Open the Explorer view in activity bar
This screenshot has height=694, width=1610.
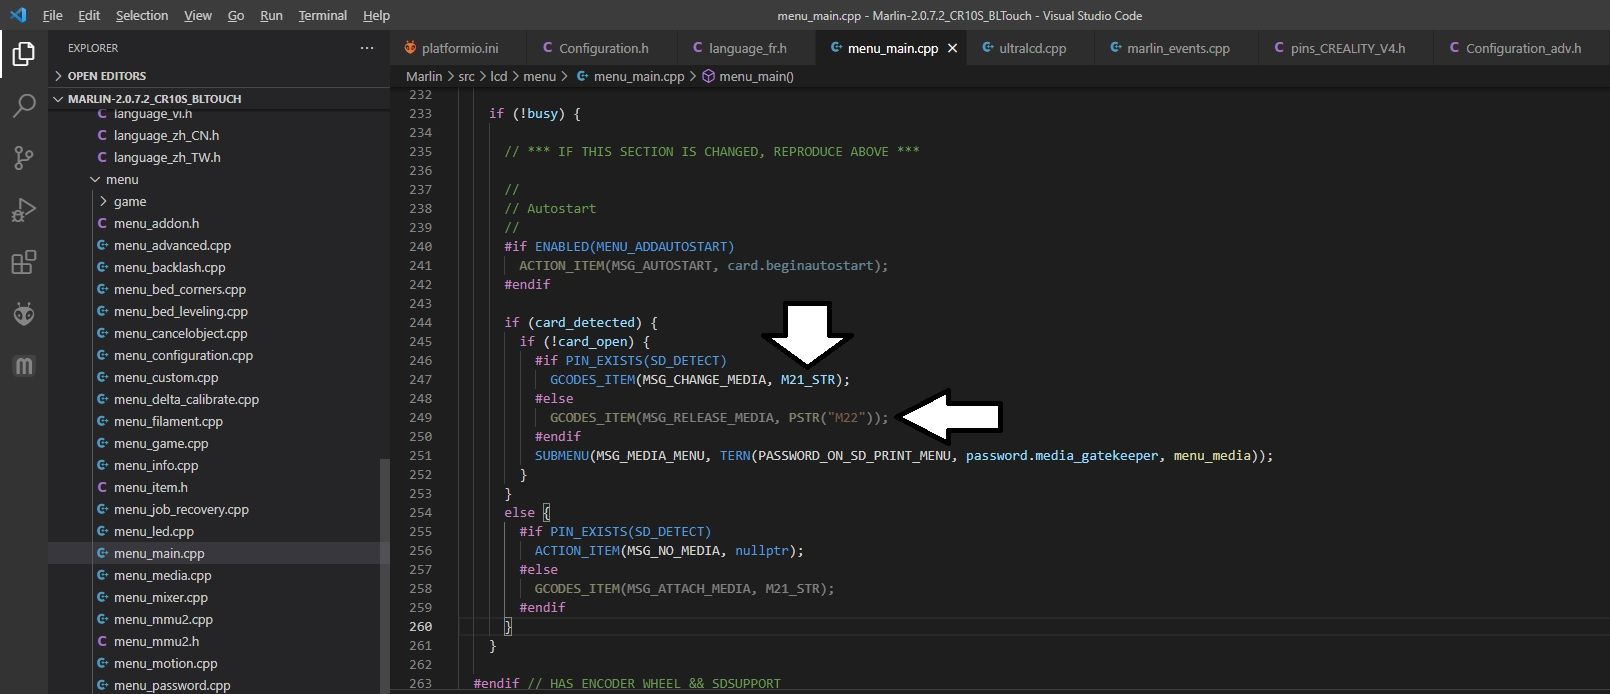(24, 53)
